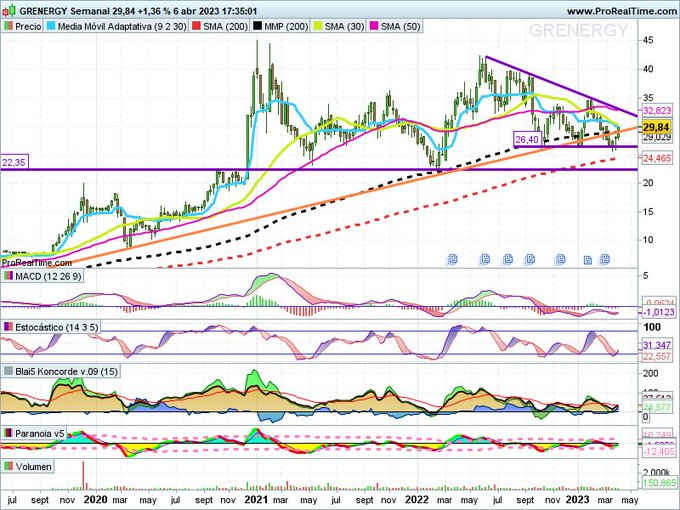680x510 pixels.
Task: Click the 2022 label on the time axis
Action: coord(417,500)
